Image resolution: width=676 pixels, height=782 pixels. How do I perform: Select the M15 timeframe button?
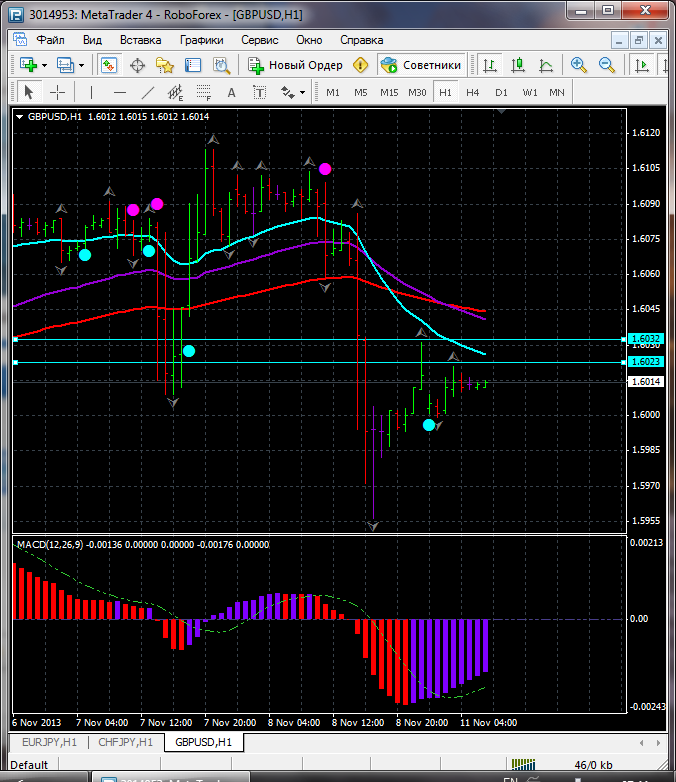(389, 92)
